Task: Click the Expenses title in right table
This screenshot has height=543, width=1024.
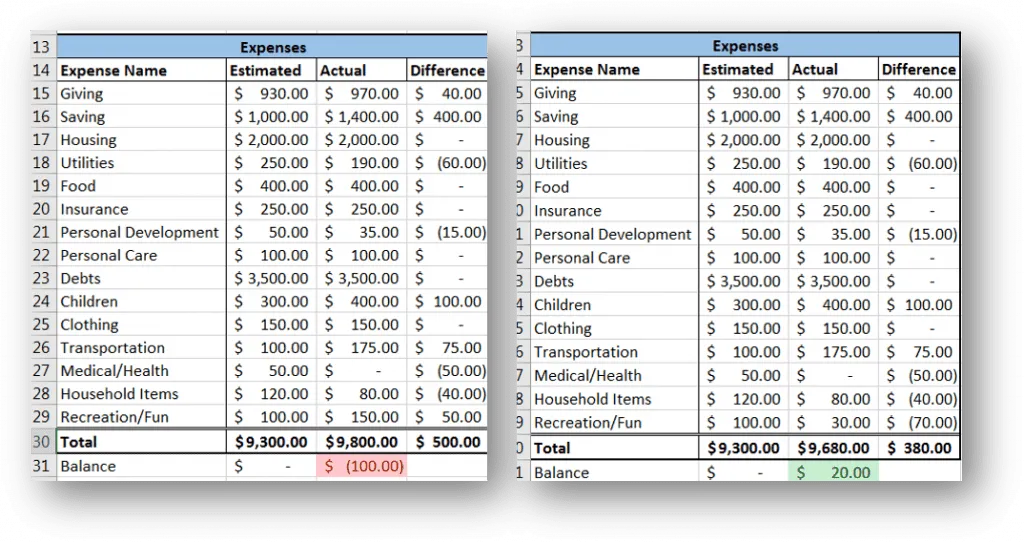Action: coord(745,46)
